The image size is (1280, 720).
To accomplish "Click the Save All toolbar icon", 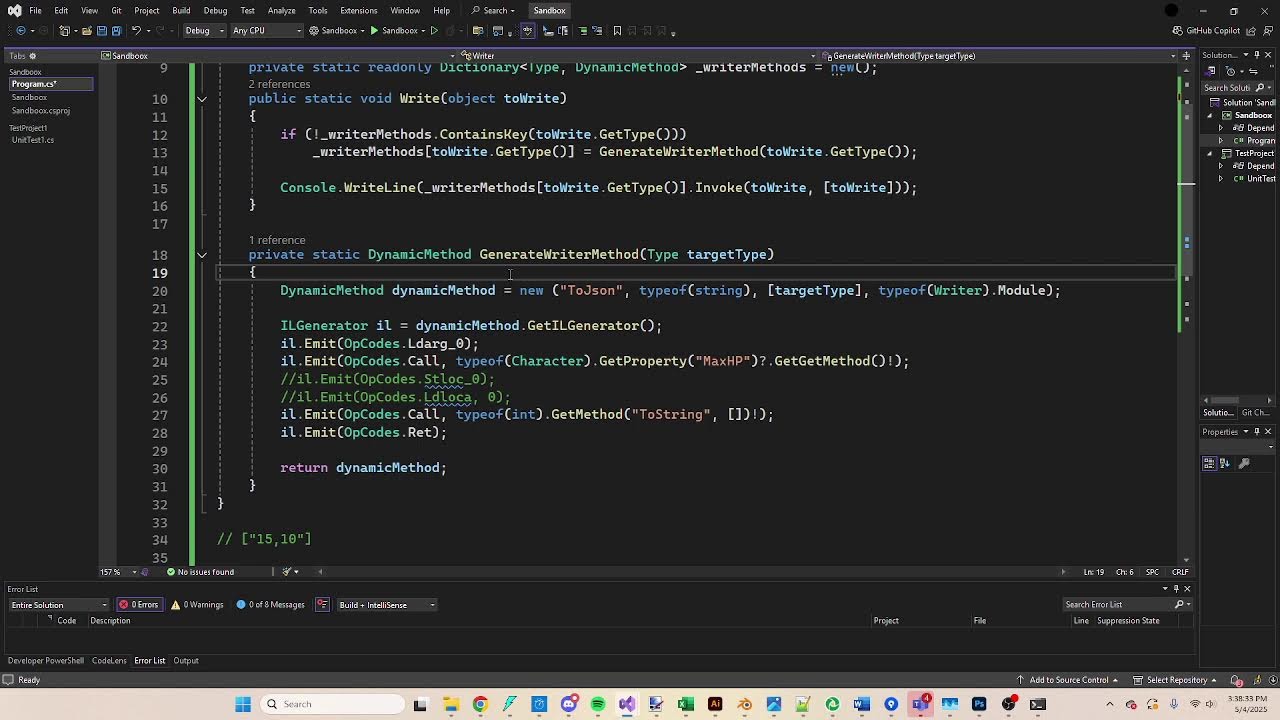I will click(x=116, y=31).
